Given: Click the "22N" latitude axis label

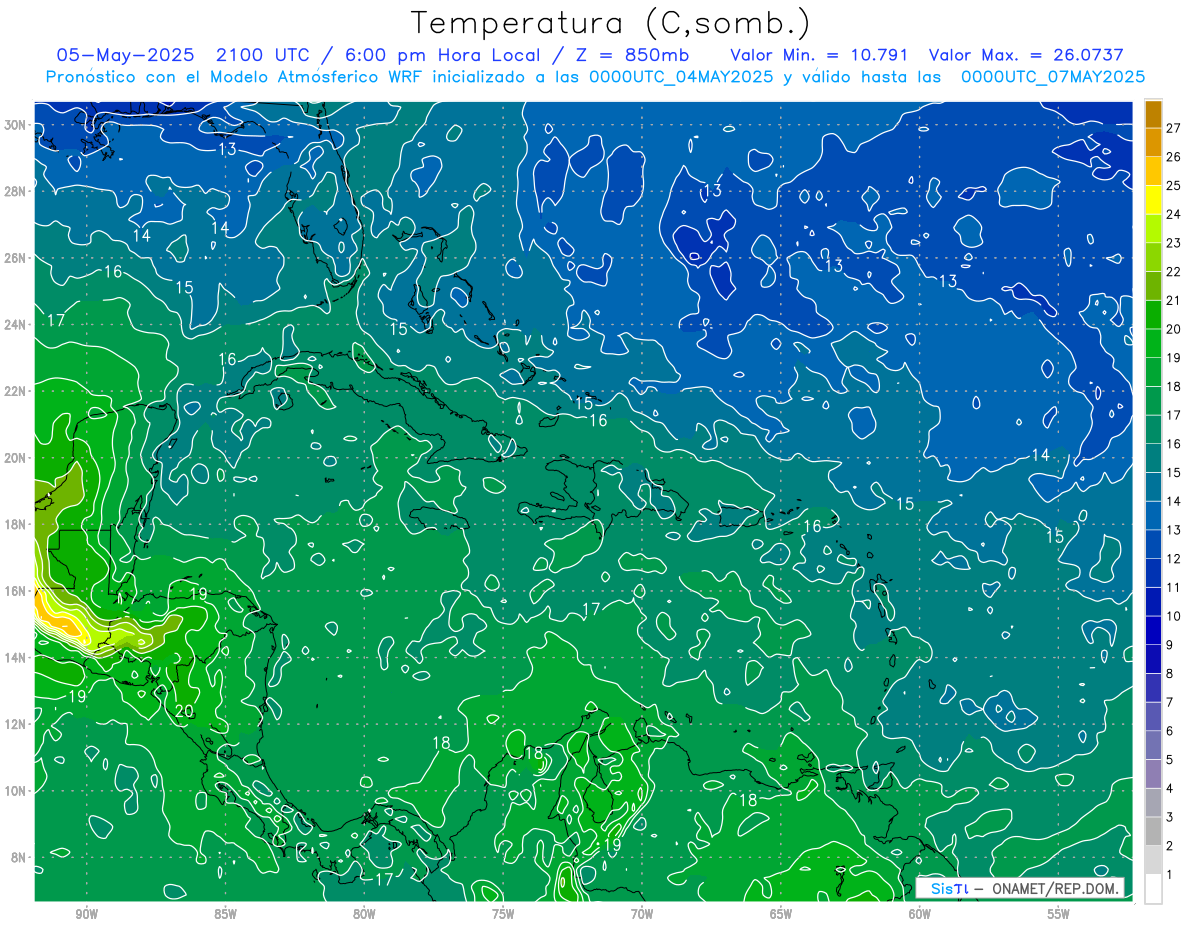Looking at the screenshot, I should (x=16, y=391).
